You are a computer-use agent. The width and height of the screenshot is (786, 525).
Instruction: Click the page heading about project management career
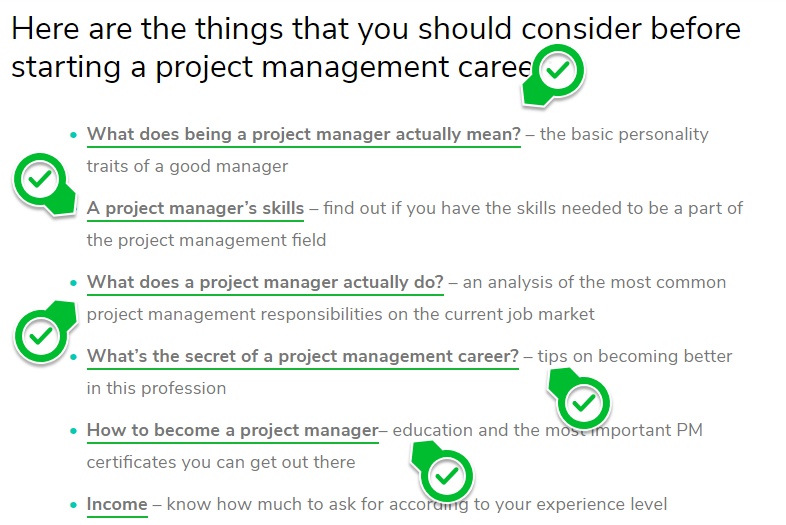pos(375,47)
